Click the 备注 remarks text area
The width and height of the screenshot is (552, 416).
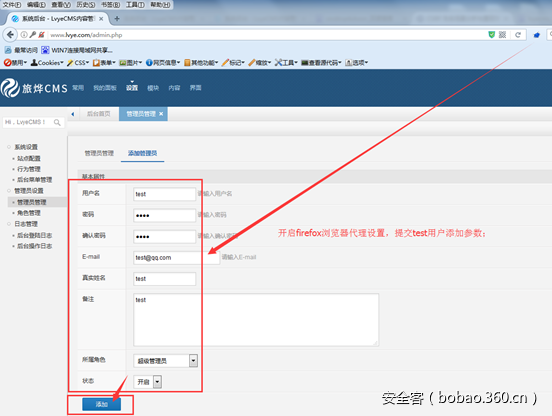click(256, 320)
